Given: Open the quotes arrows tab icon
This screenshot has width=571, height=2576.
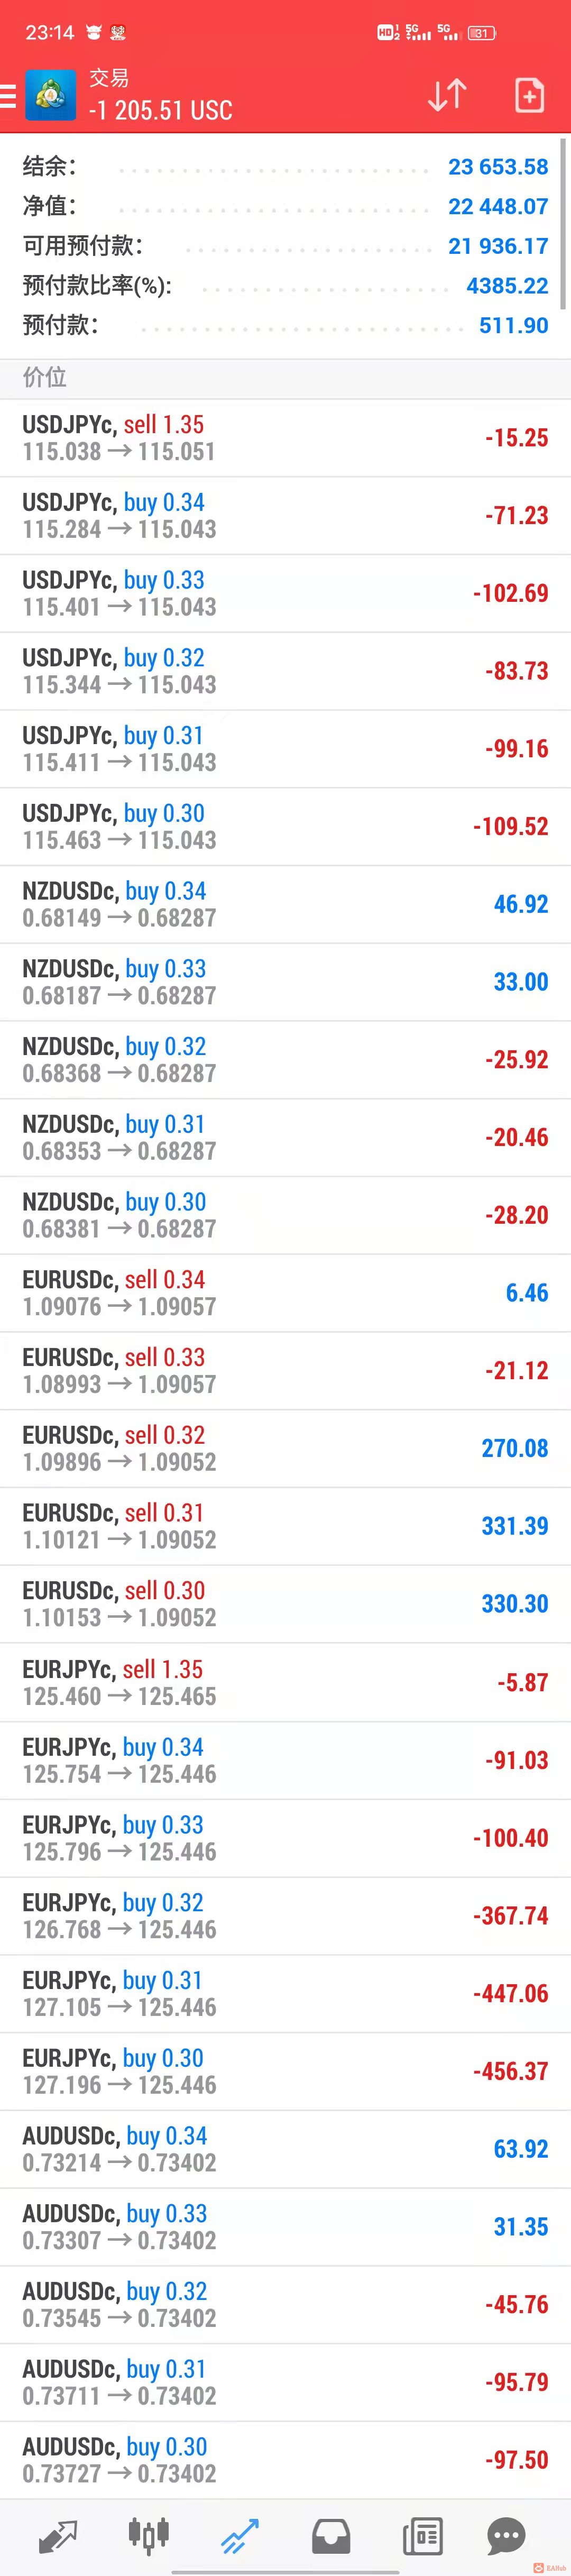Looking at the screenshot, I should click(x=57, y=2536).
